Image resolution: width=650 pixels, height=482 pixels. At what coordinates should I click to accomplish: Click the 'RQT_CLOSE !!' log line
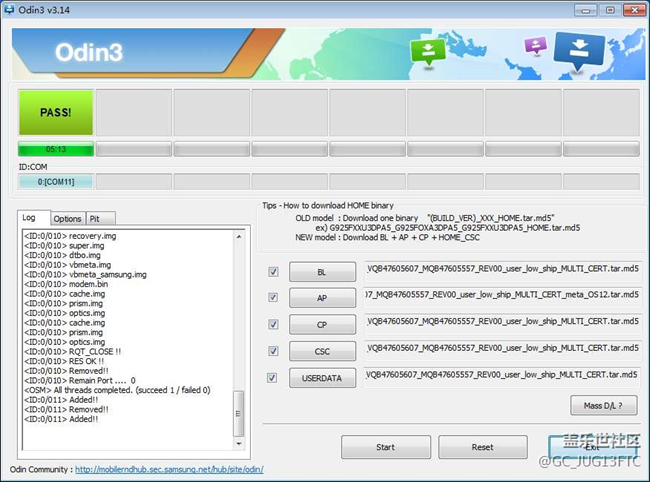[x=73, y=351]
